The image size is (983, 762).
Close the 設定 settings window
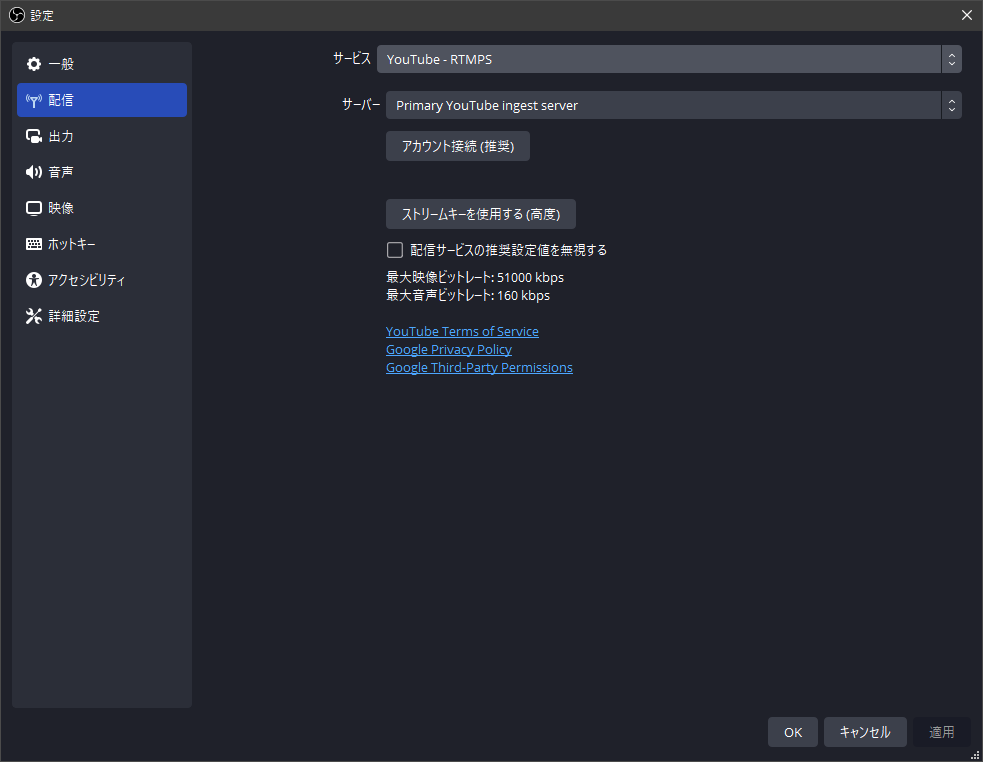tap(966, 15)
